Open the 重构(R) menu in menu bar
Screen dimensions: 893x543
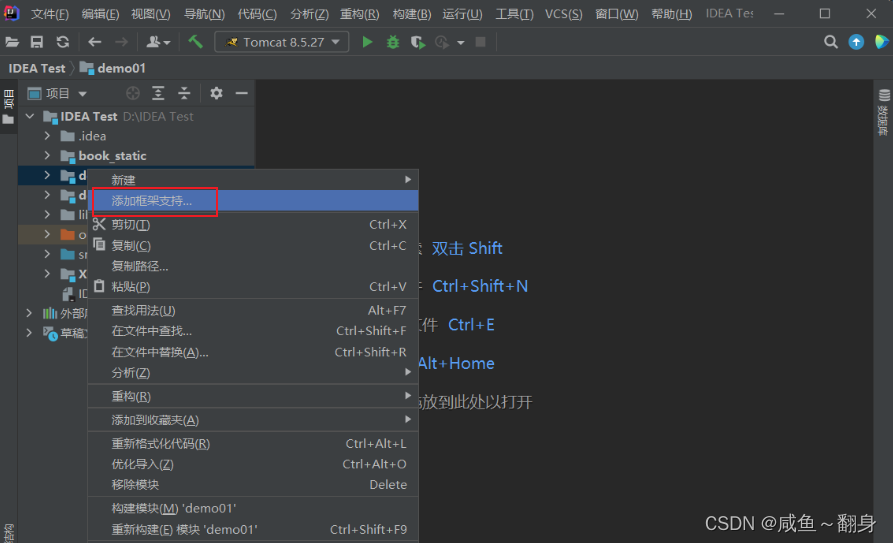click(x=359, y=14)
